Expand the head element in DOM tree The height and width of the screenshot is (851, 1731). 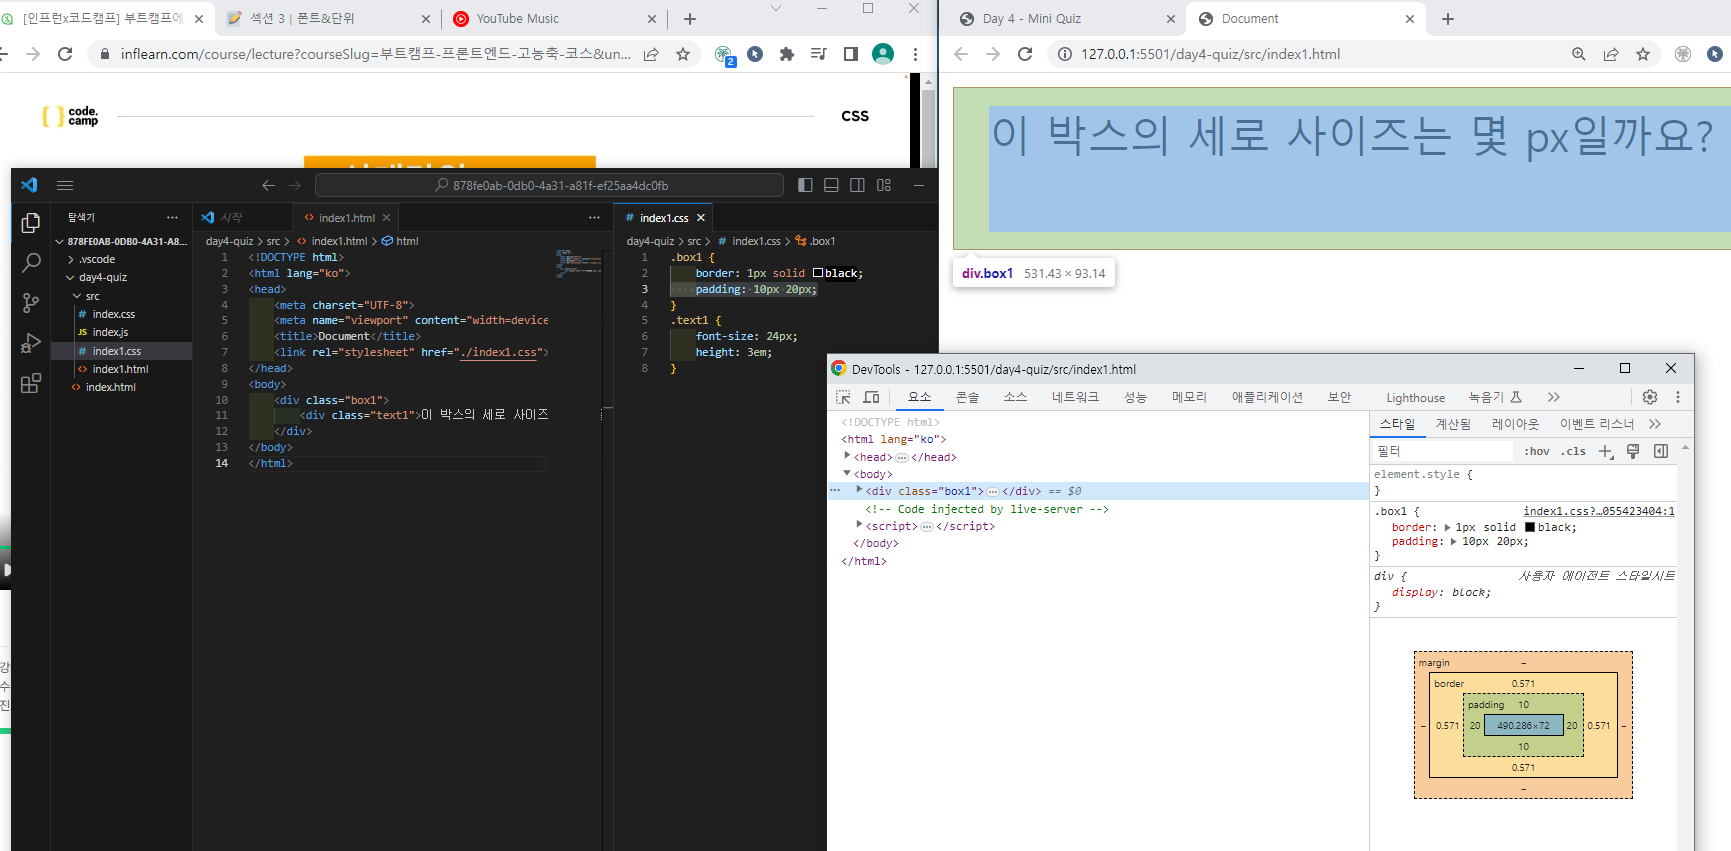click(x=847, y=456)
